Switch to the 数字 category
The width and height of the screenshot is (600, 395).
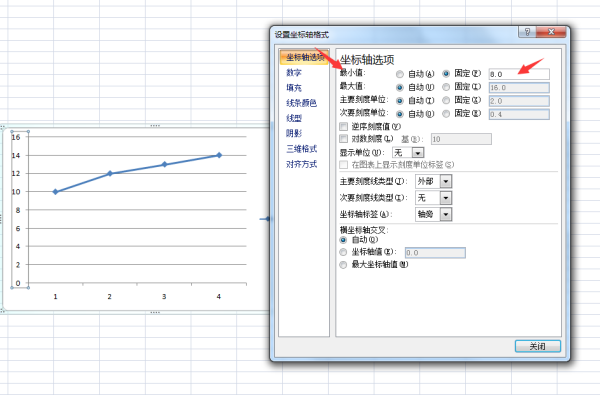(x=293, y=72)
